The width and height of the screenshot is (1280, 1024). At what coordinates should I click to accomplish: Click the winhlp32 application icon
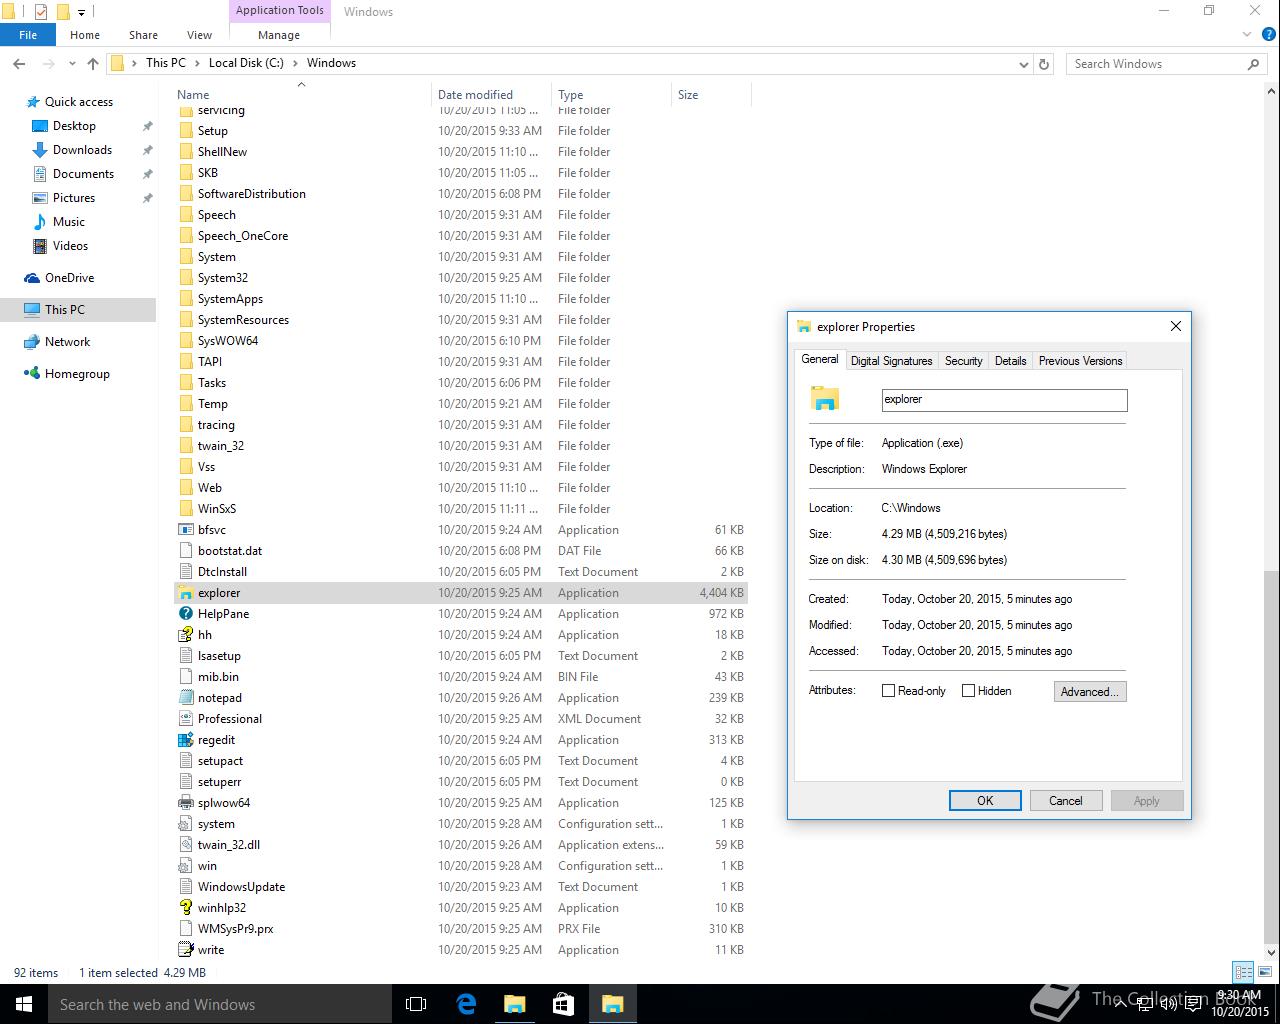(x=185, y=908)
